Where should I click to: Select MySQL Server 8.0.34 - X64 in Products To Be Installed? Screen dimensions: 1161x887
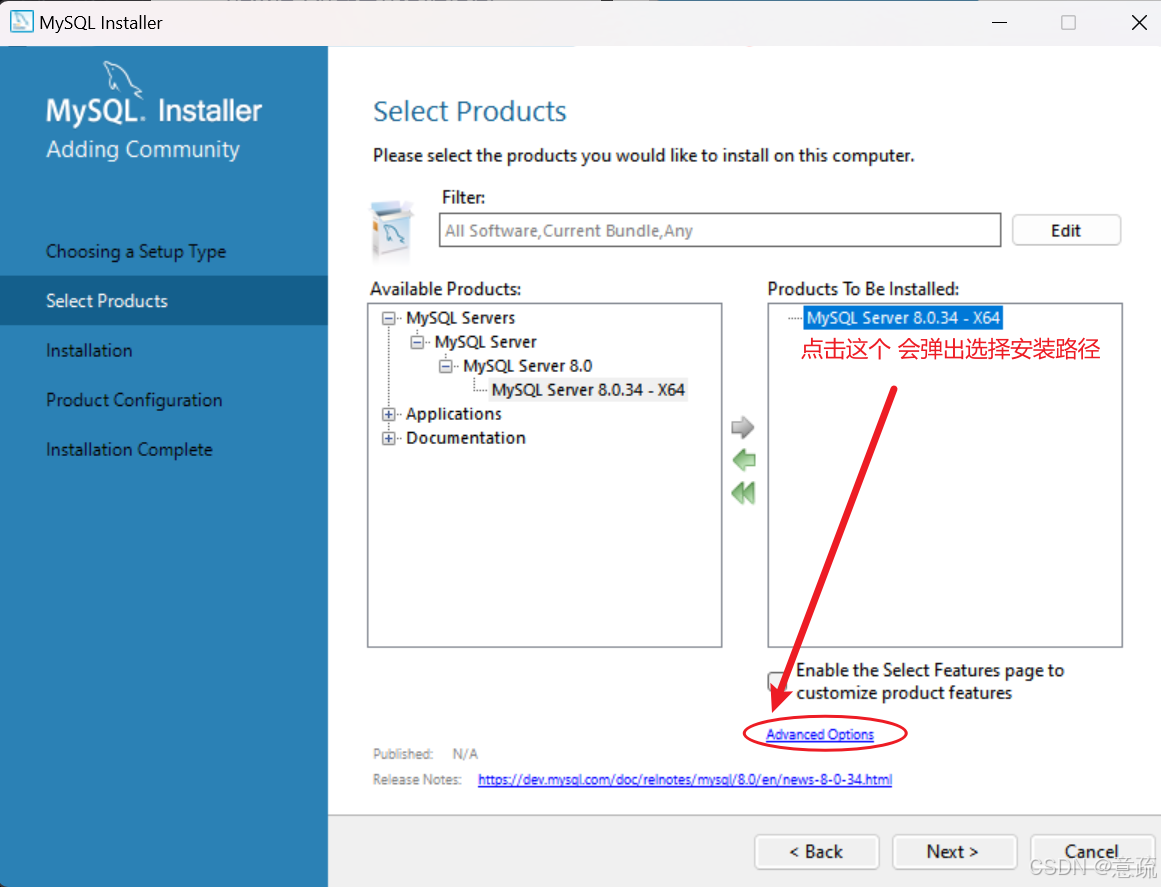tap(903, 318)
